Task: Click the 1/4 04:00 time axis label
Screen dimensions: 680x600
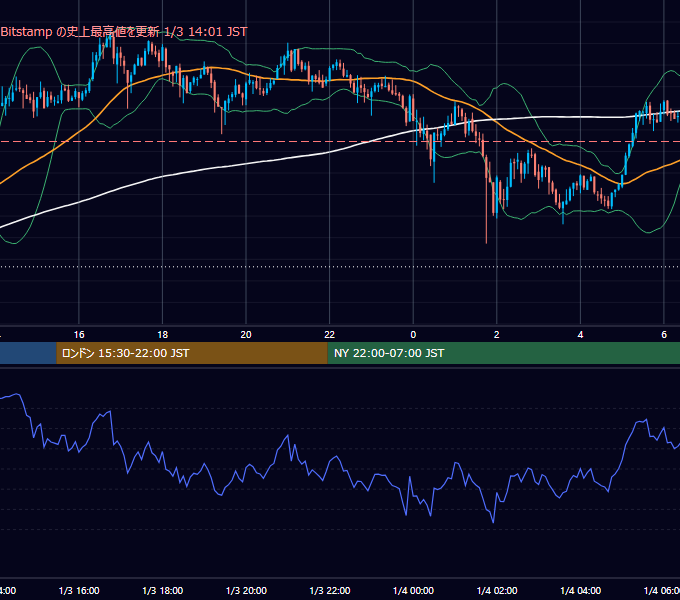Action: 581,590
